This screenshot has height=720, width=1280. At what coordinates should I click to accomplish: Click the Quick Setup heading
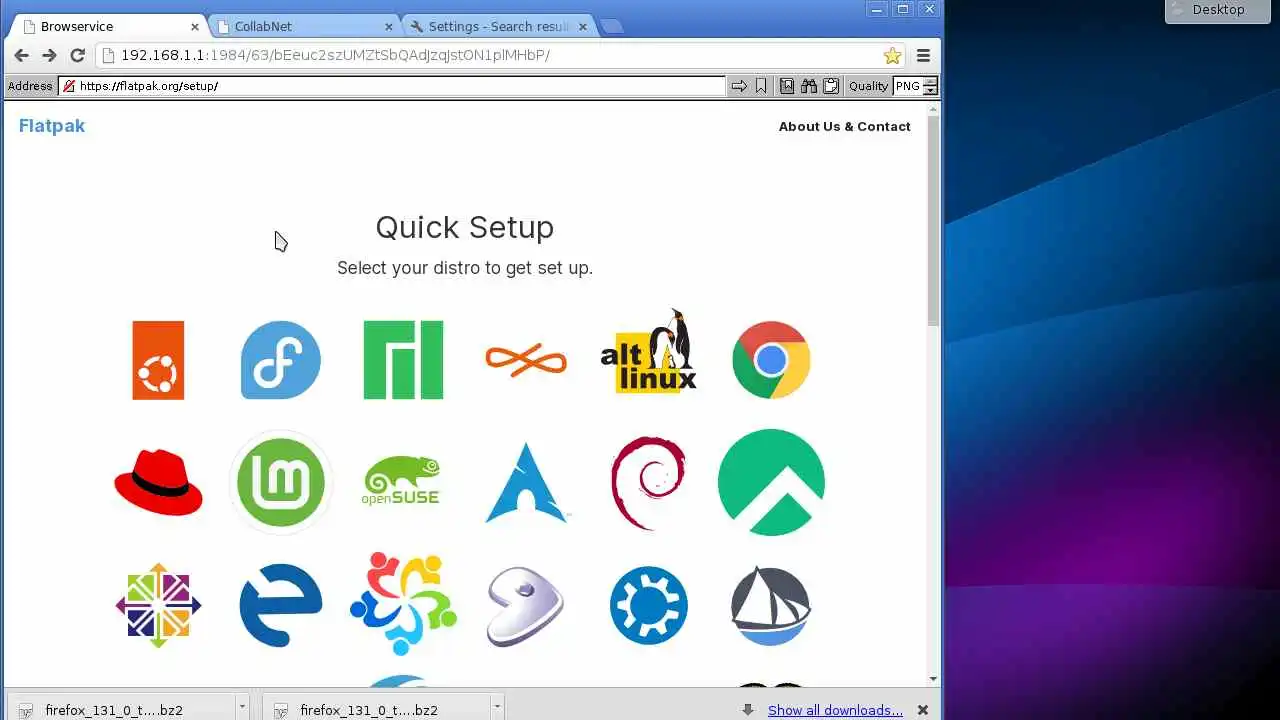pyautogui.click(x=465, y=227)
